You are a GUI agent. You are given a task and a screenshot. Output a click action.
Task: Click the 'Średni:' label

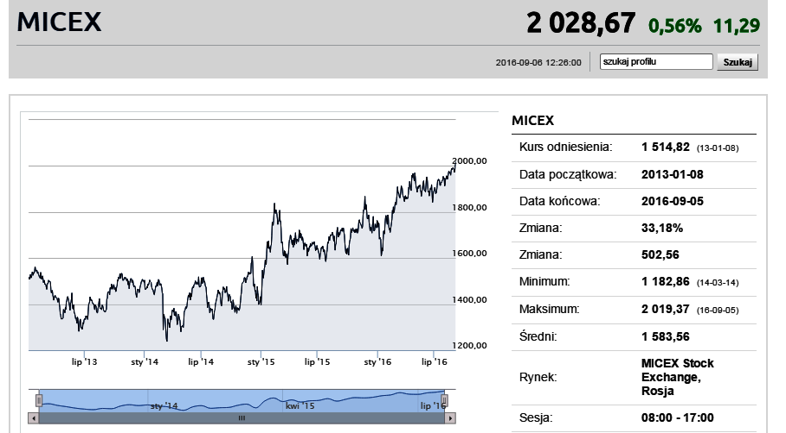pos(538,336)
